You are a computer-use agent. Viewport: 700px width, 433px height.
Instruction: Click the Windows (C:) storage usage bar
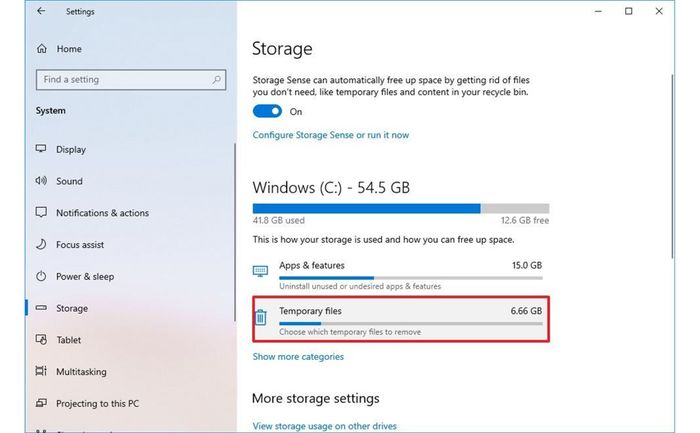[x=401, y=208]
